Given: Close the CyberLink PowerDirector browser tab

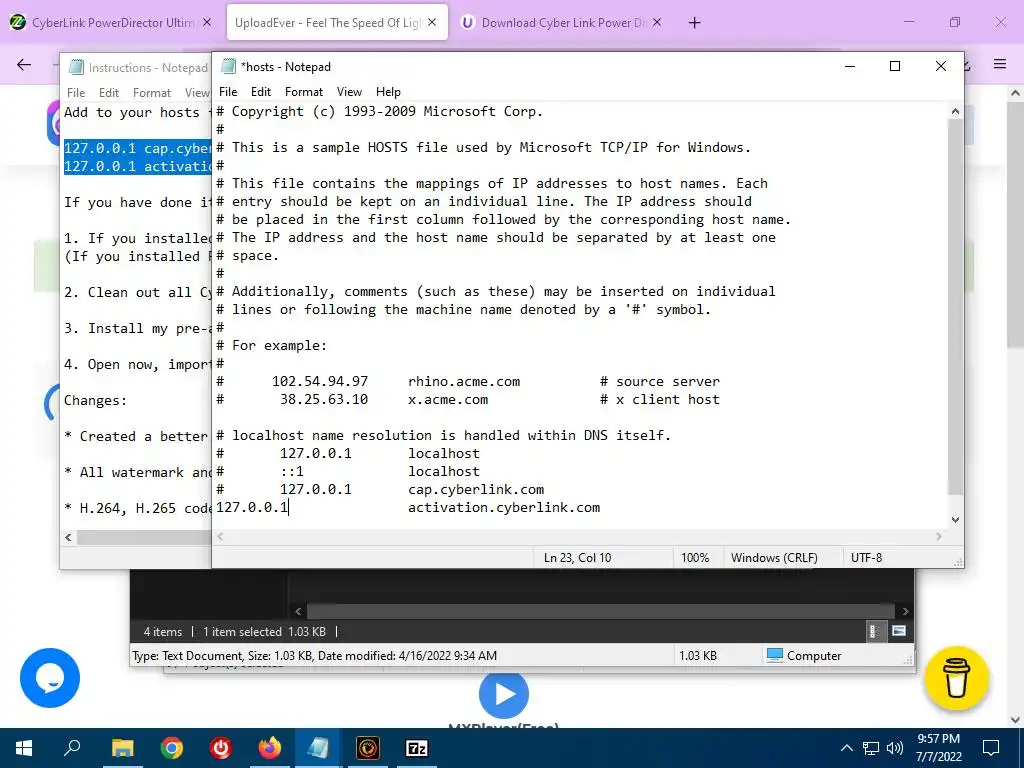Looking at the screenshot, I should tap(206, 22).
